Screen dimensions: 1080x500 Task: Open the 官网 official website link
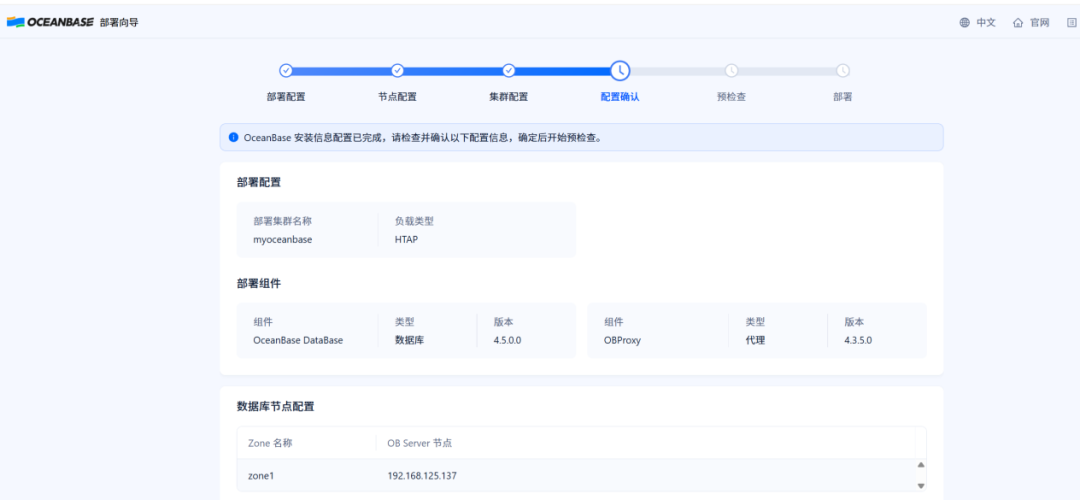coord(1039,23)
